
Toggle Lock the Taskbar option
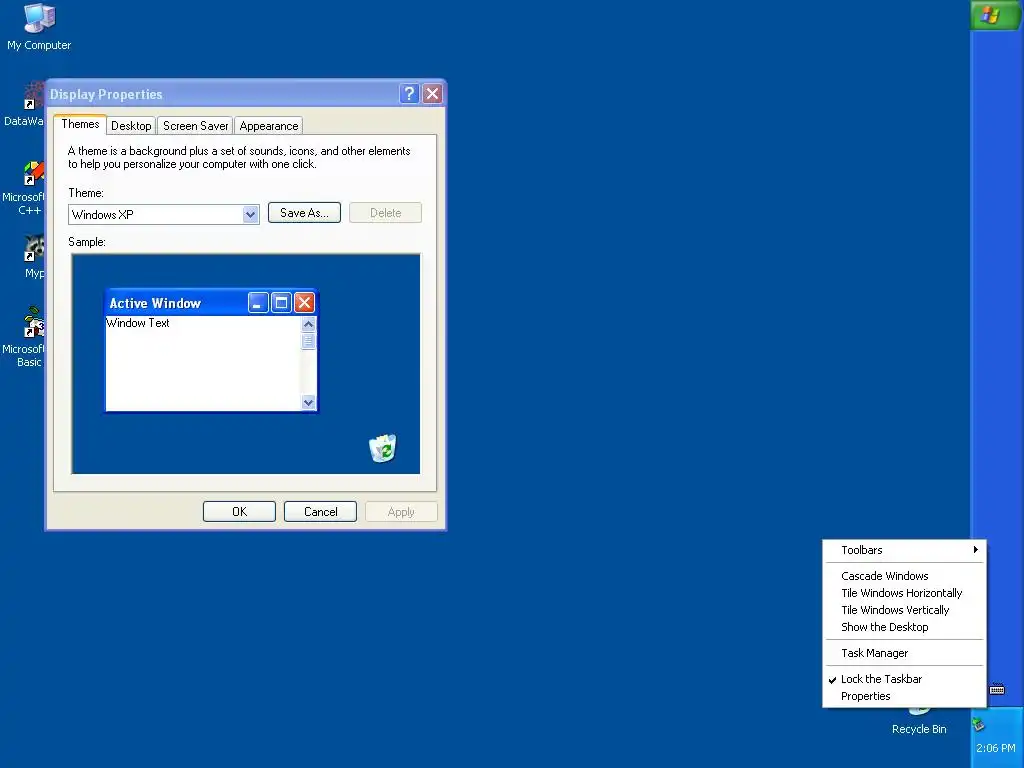point(904,679)
